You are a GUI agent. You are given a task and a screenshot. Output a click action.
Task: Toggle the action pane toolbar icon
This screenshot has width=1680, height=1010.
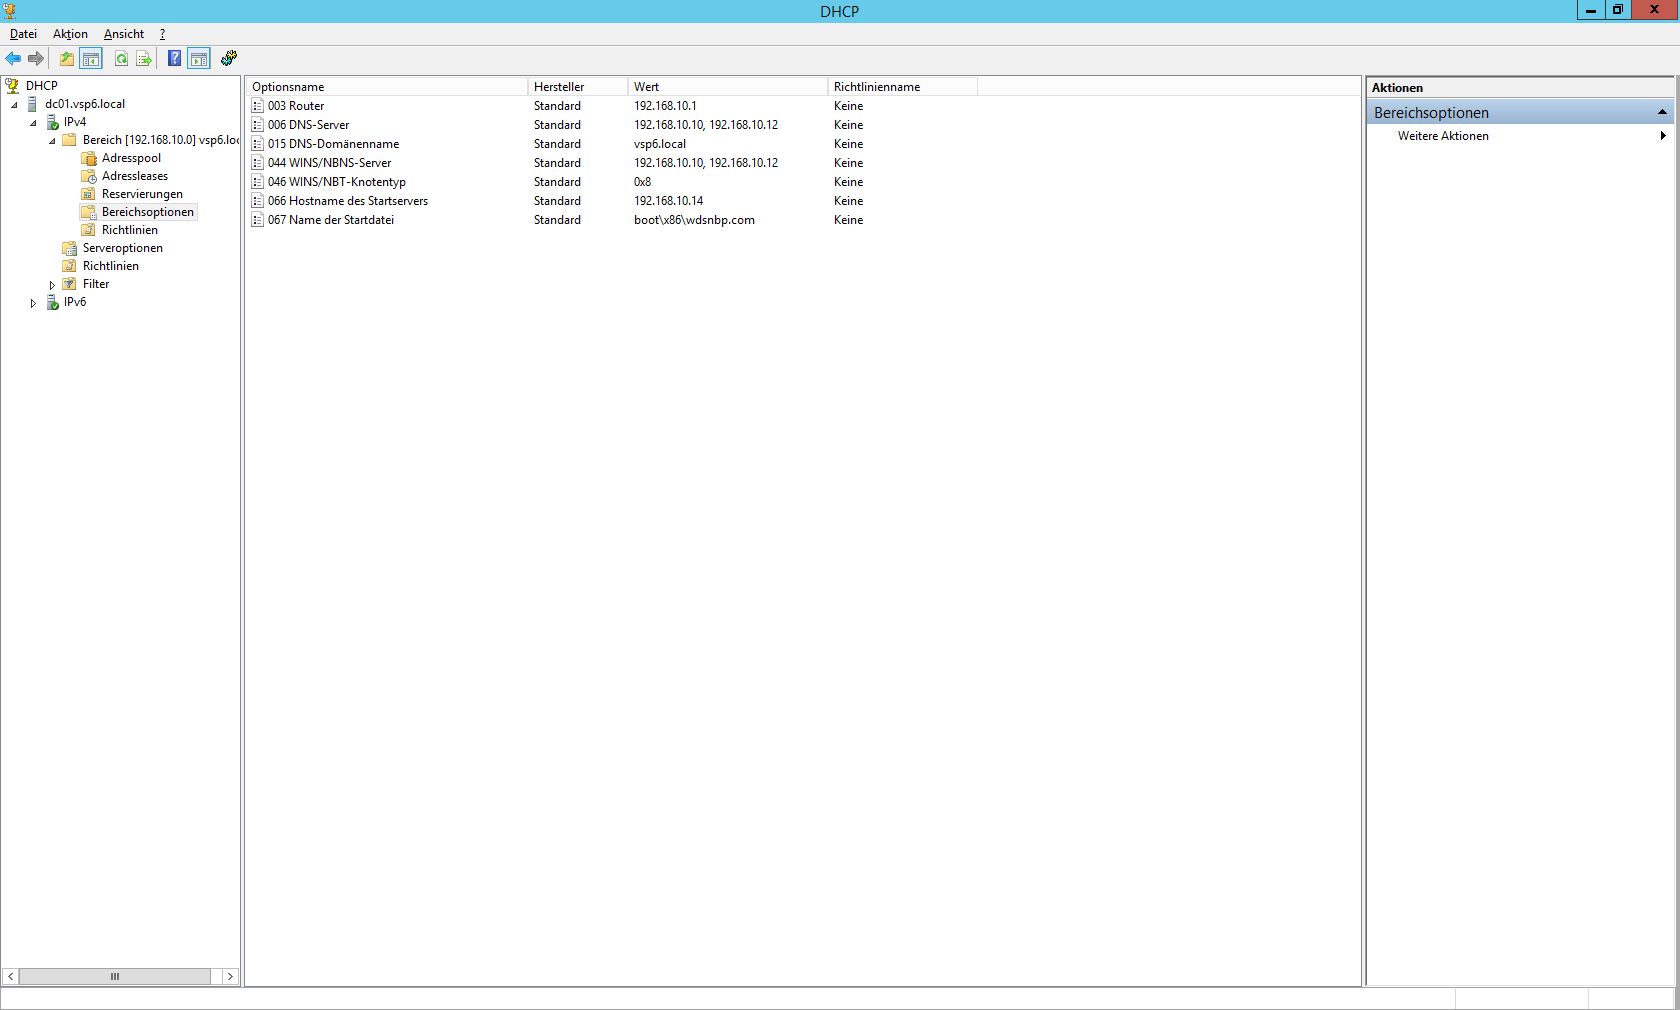pyautogui.click(x=199, y=59)
